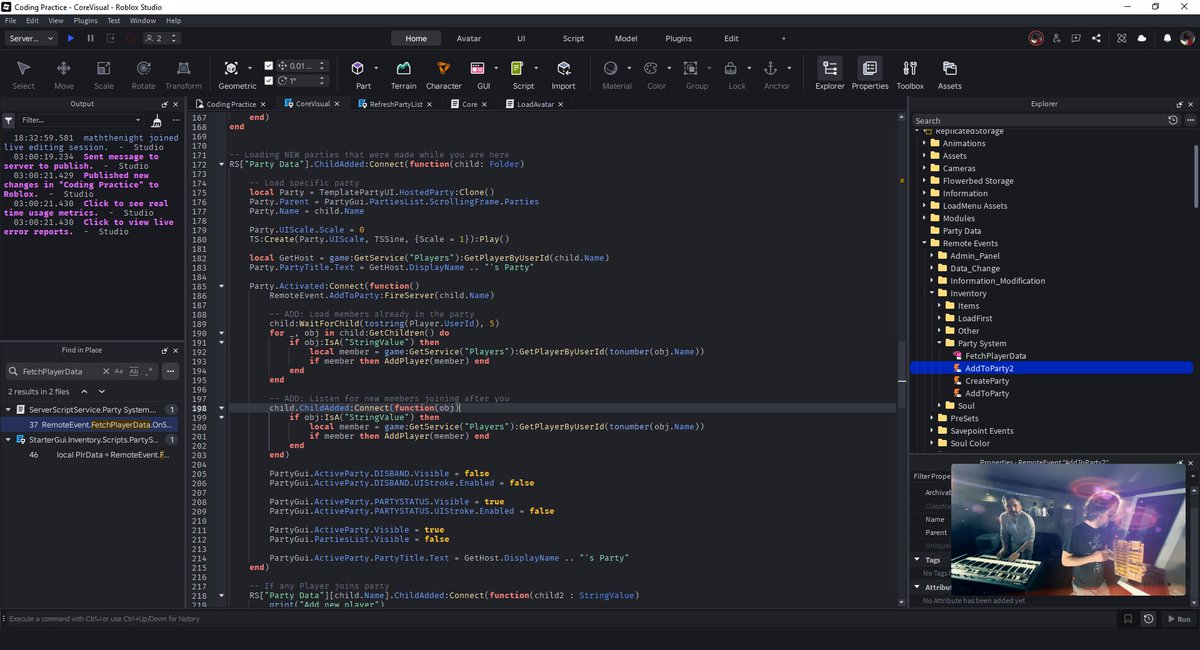Expand the Animations folder in Explorer
Image resolution: width=1200 pixels, height=650 pixels.
coord(925,143)
